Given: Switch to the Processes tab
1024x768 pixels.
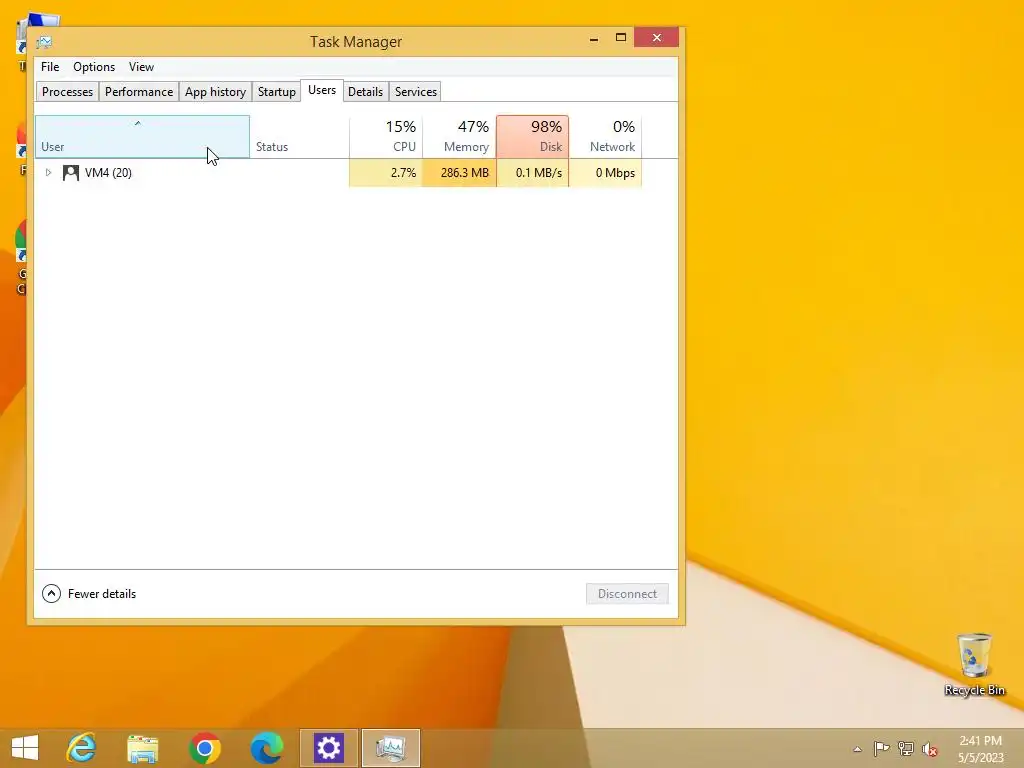Looking at the screenshot, I should pos(67,91).
